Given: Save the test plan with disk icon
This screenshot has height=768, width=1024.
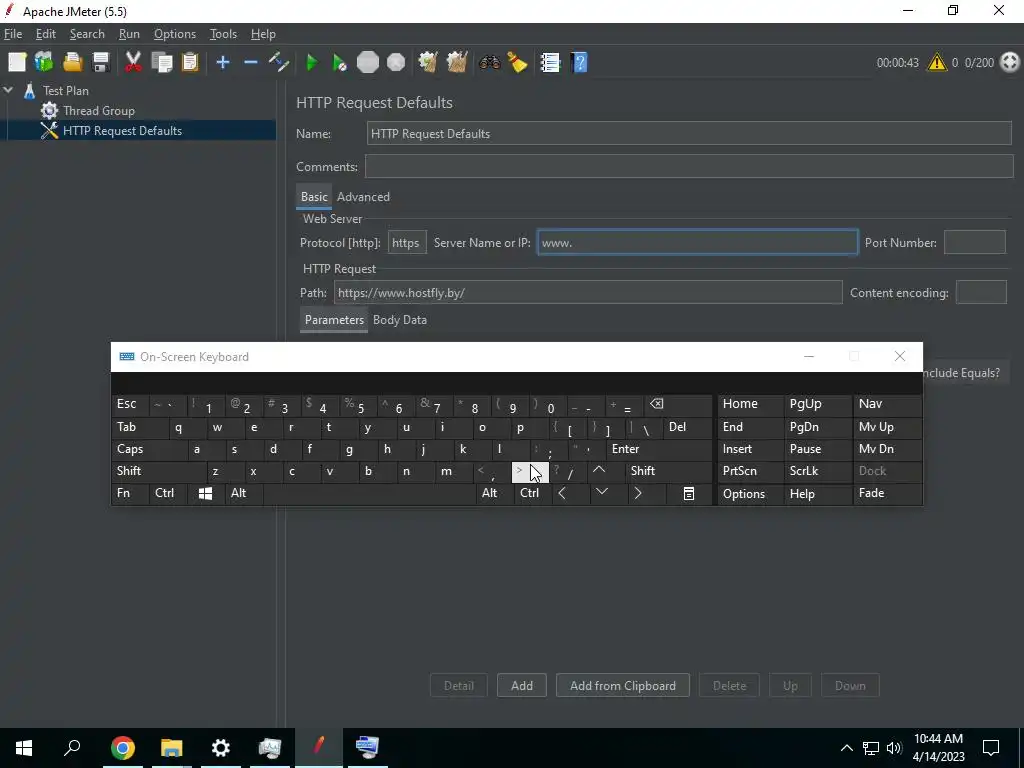Looking at the screenshot, I should pyautogui.click(x=101, y=62).
